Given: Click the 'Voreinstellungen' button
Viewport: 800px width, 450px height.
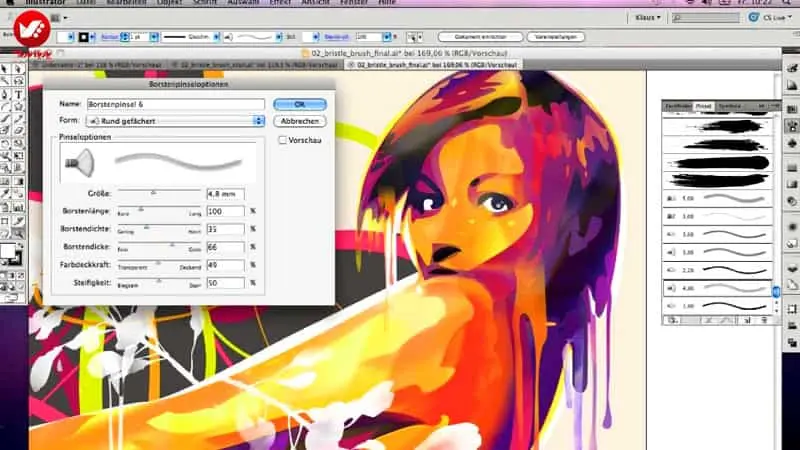Looking at the screenshot, I should pyautogui.click(x=556, y=37).
